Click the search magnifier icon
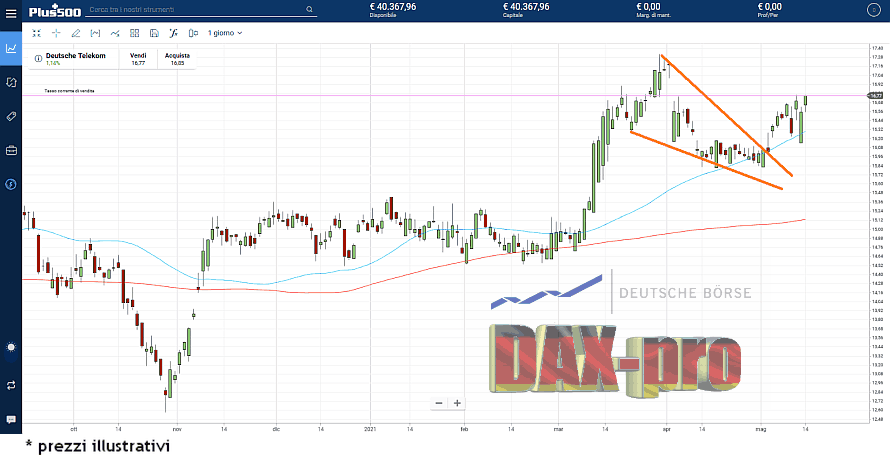Image resolution: width=890 pixels, height=456 pixels. click(309, 10)
